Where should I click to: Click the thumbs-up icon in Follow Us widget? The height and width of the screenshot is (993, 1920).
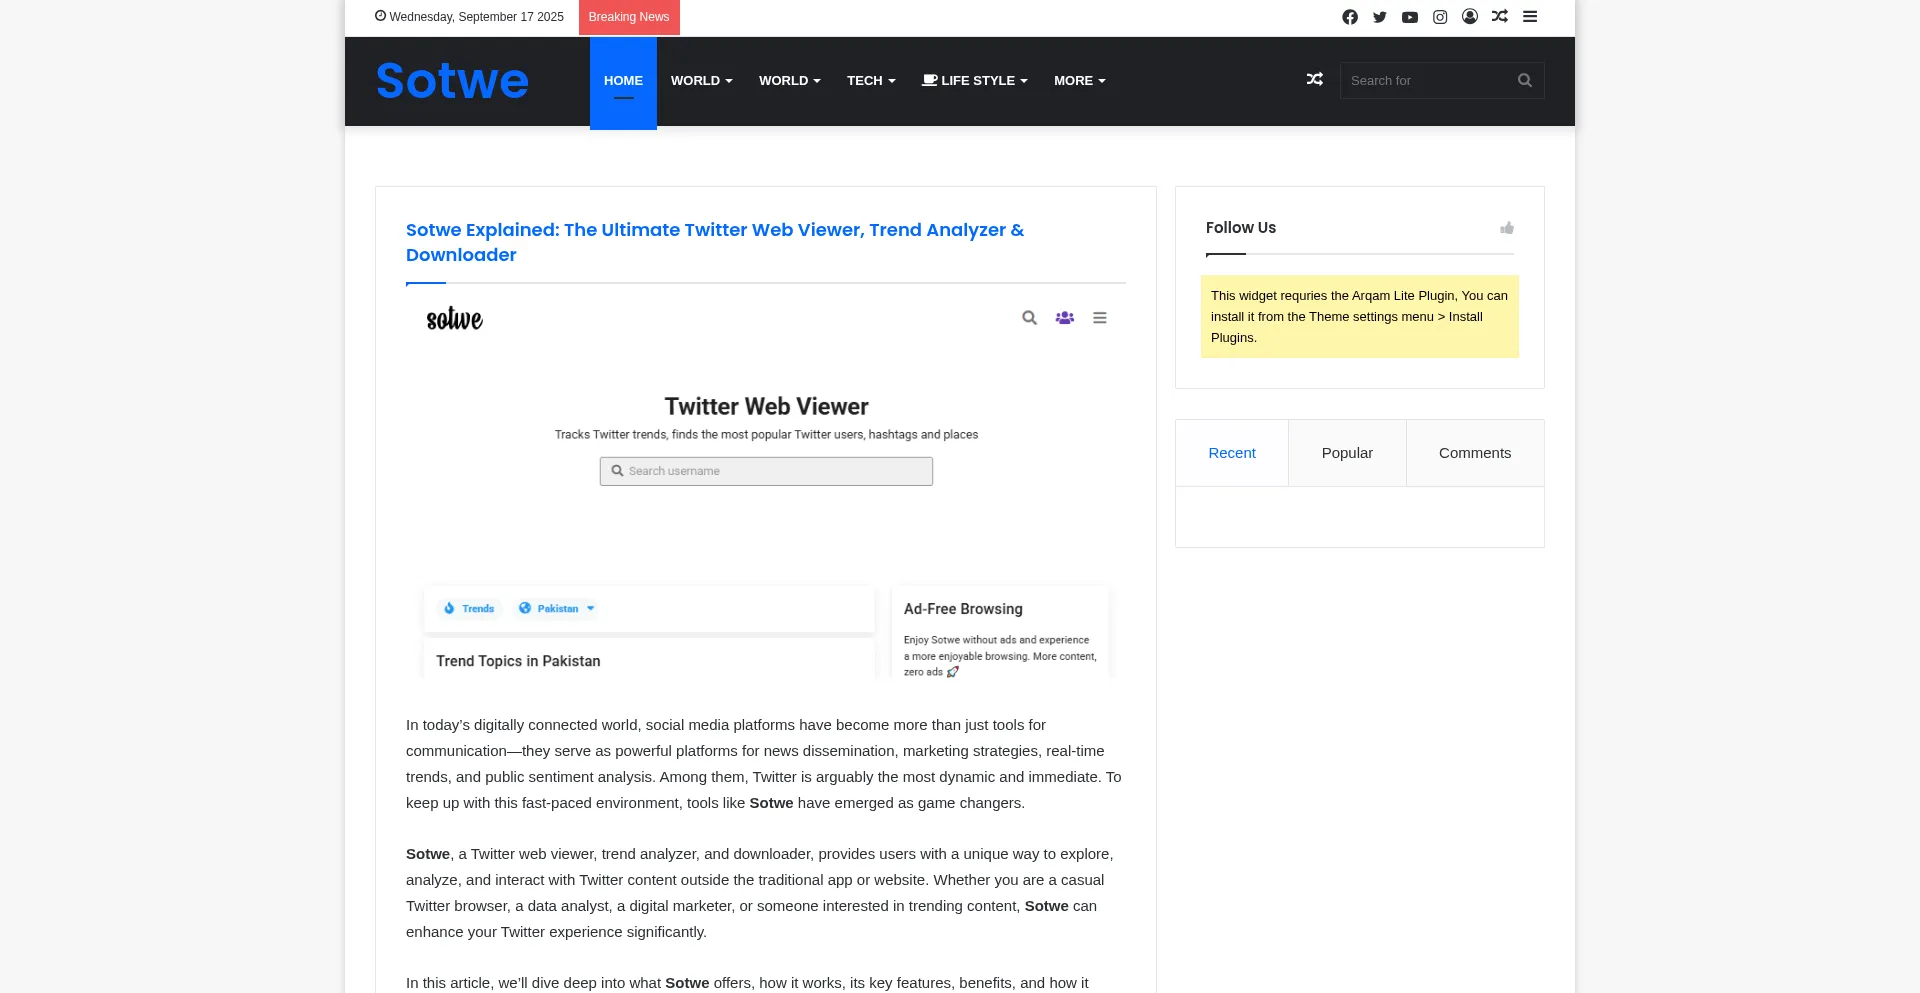1507,228
